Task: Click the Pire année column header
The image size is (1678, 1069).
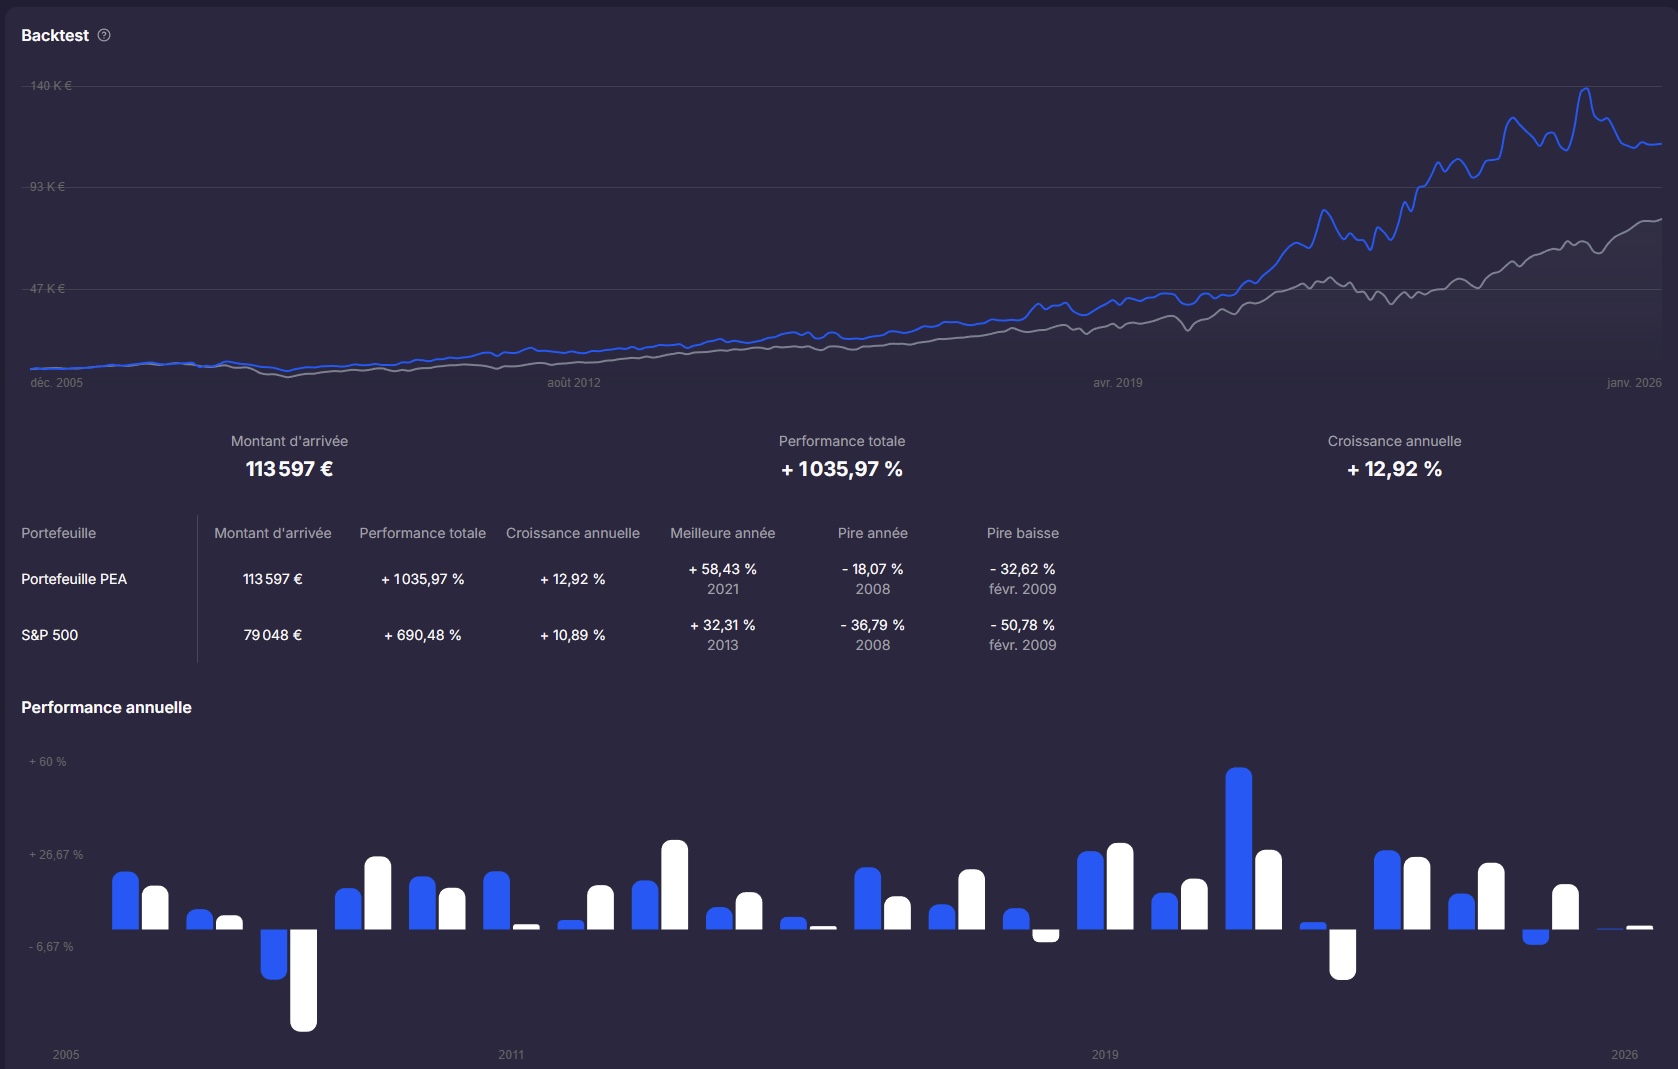Action: coord(872,533)
